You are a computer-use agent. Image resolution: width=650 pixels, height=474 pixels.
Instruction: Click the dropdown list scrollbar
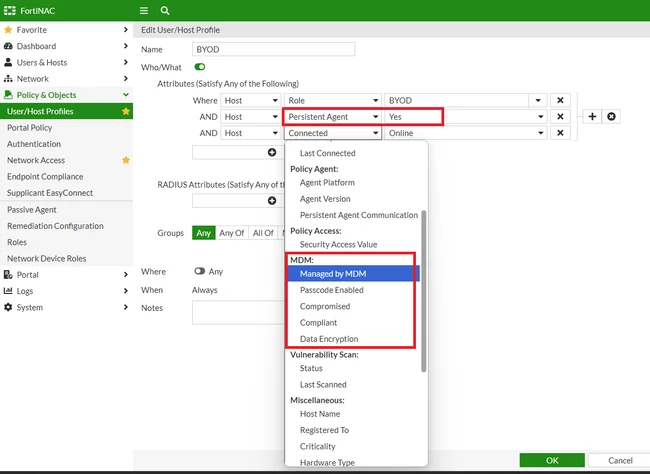pos(424,291)
